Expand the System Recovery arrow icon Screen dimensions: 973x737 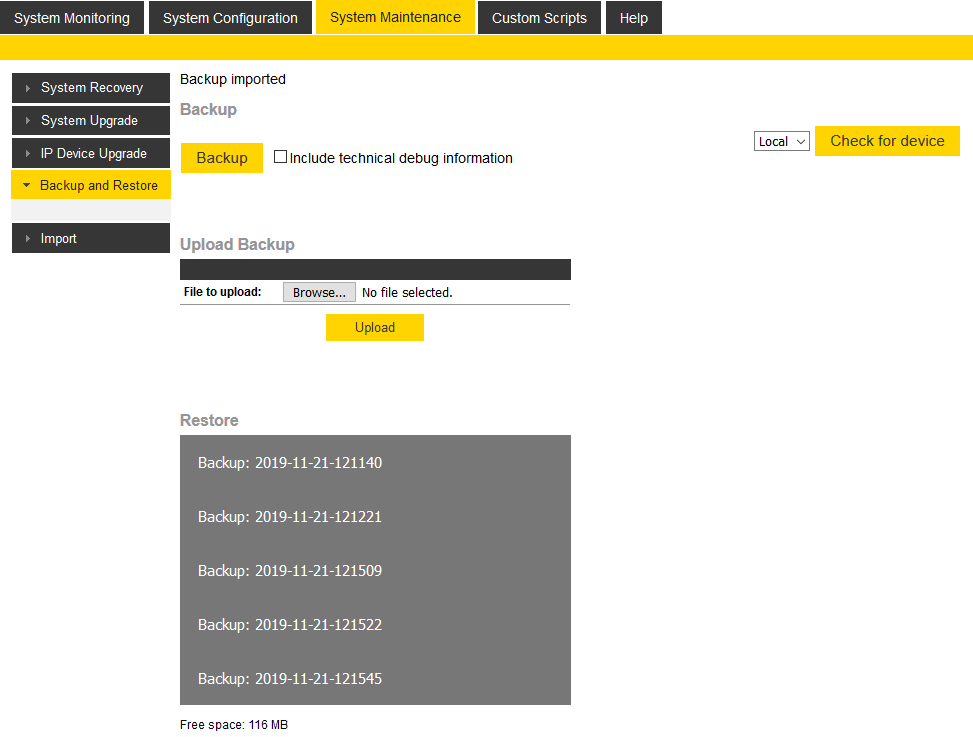pos(28,88)
